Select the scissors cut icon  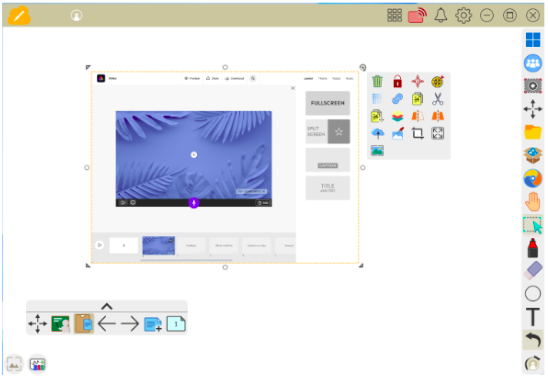(437, 99)
